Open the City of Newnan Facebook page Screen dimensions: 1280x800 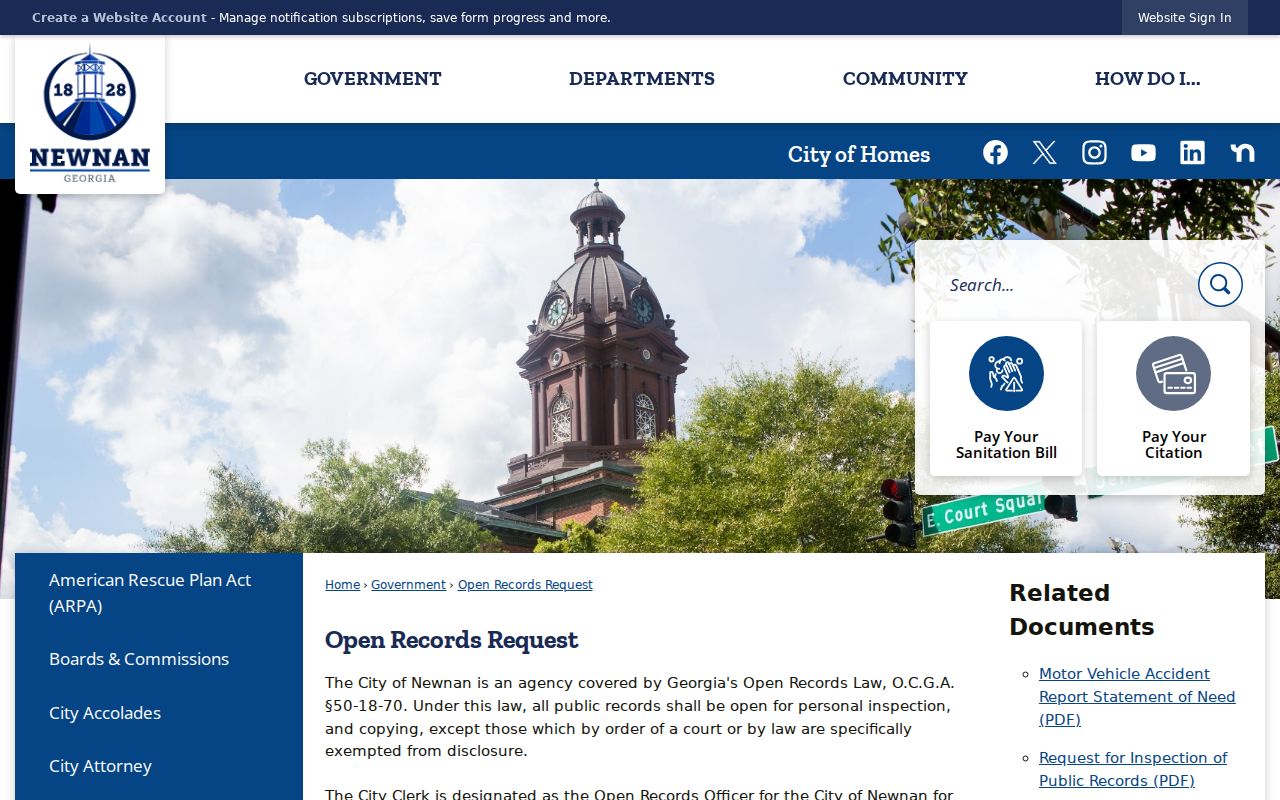[995, 152]
